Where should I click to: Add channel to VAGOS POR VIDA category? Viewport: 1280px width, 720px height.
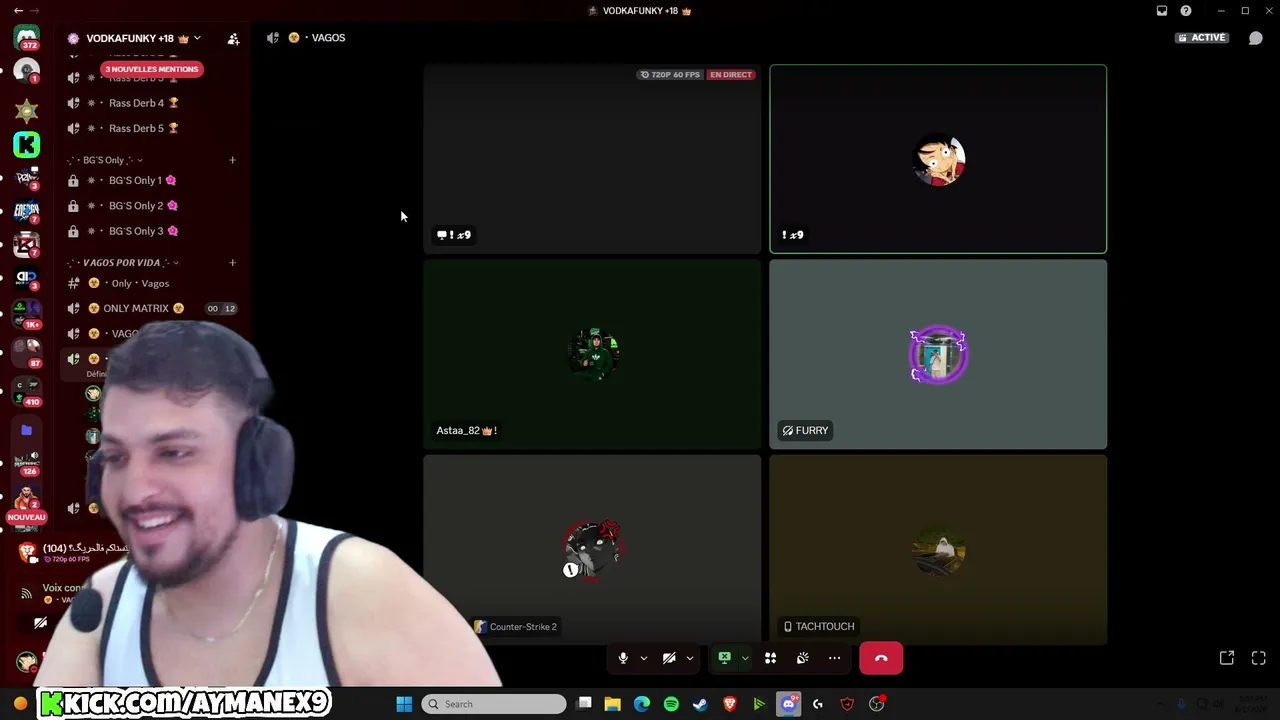coord(232,263)
